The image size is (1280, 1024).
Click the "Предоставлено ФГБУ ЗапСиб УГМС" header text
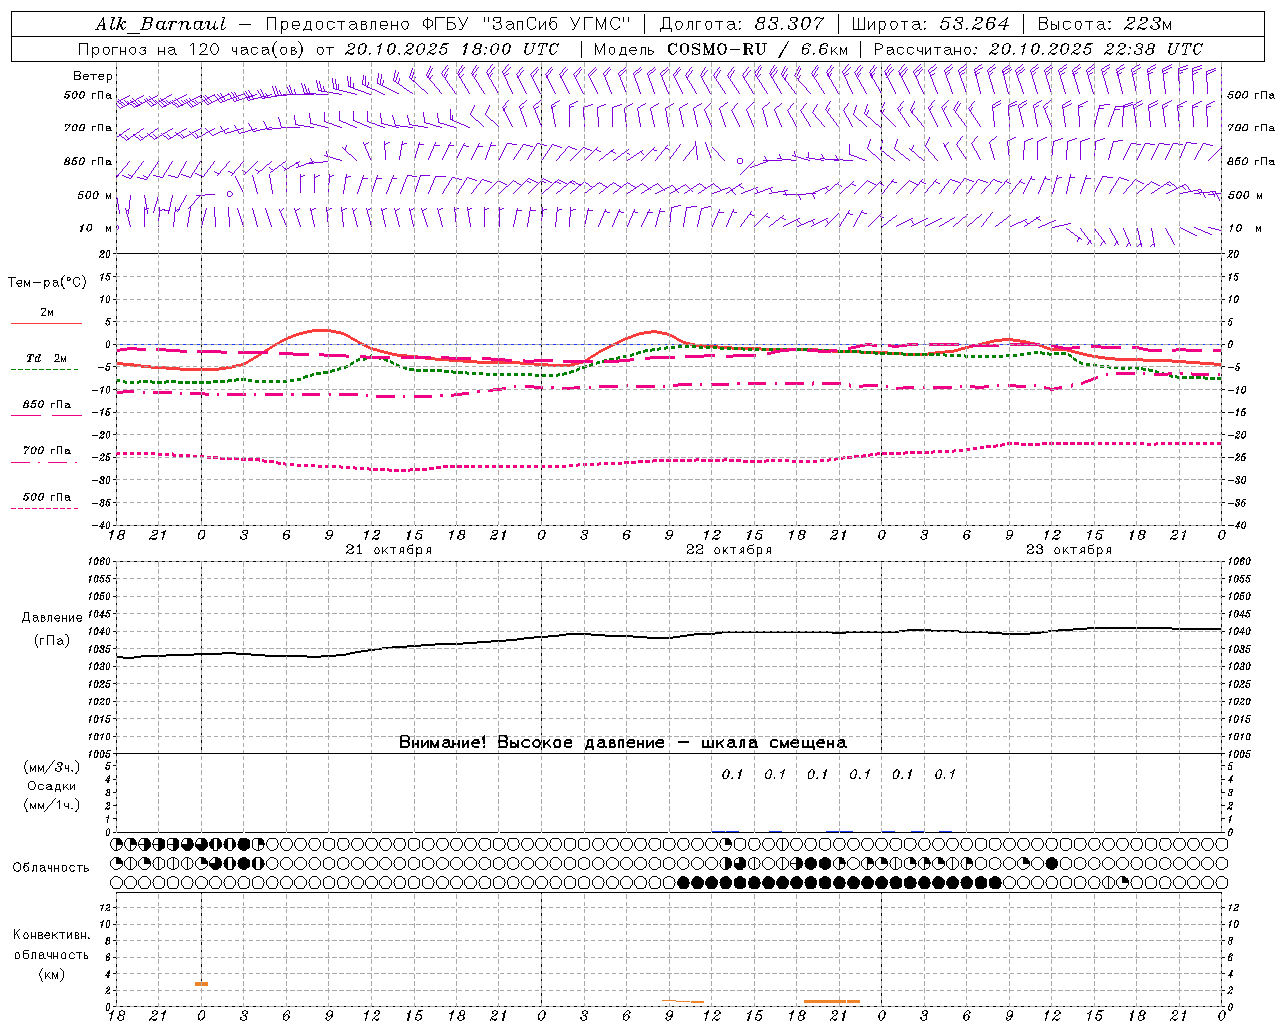(447, 24)
